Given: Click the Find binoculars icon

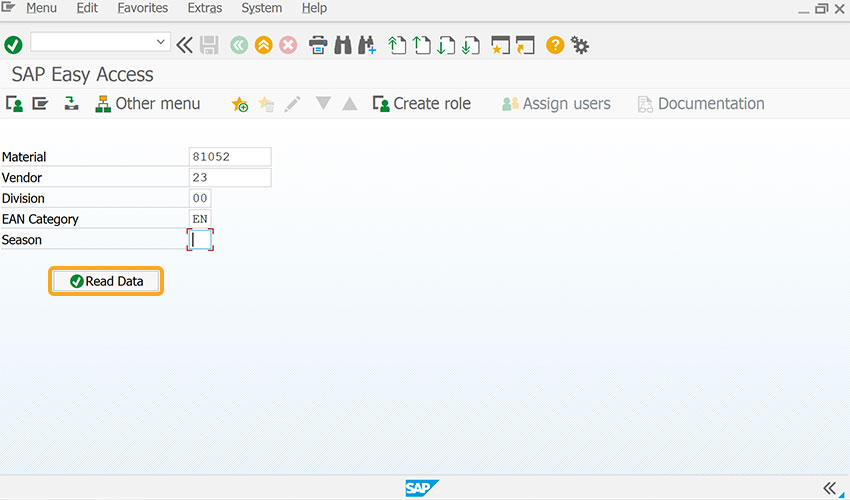Looking at the screenshot, I should tap(343, 45).
